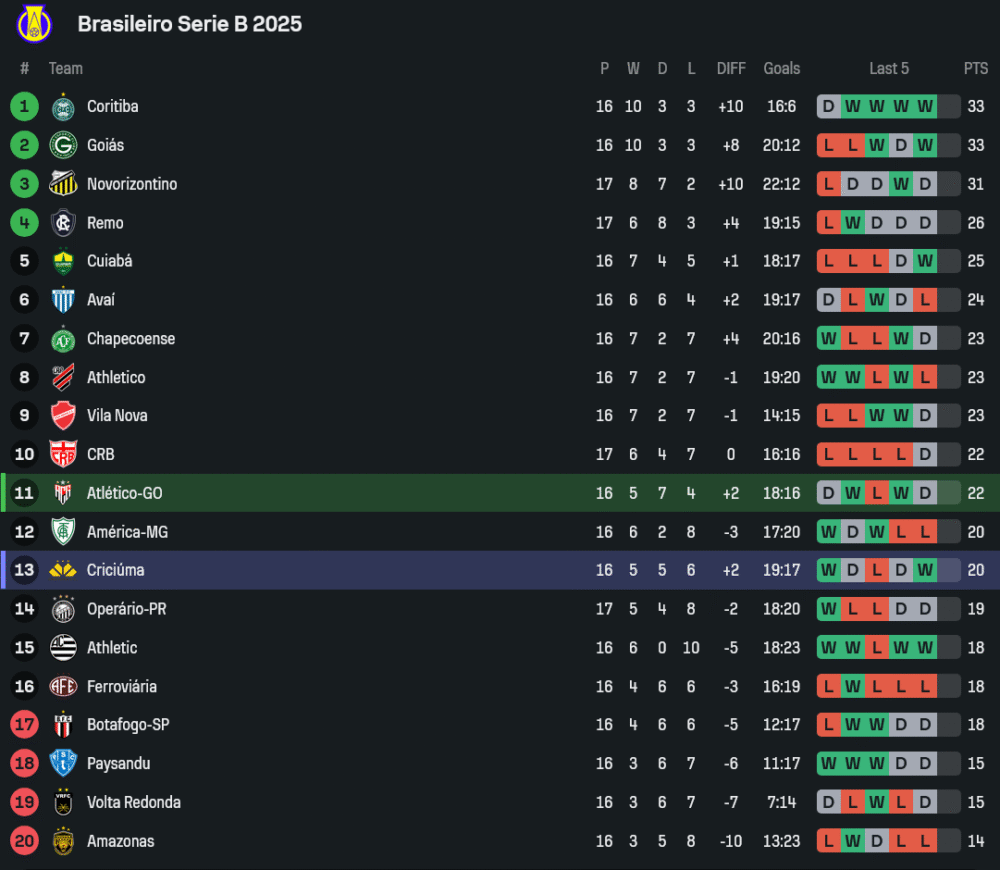Click the position 17 badge for Botafogo-SP
Viewport: 1000px width, 870px height.
pos(25,725)
